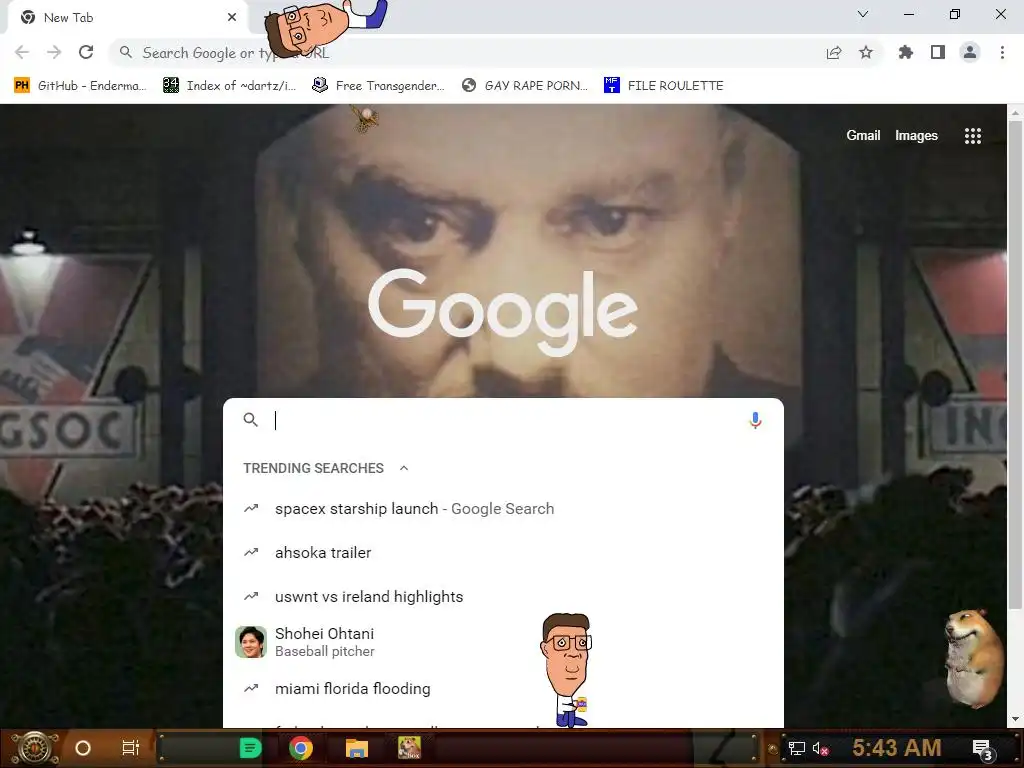Open the Google apps grid
The image size is (1024, 768).
(973, 136)
